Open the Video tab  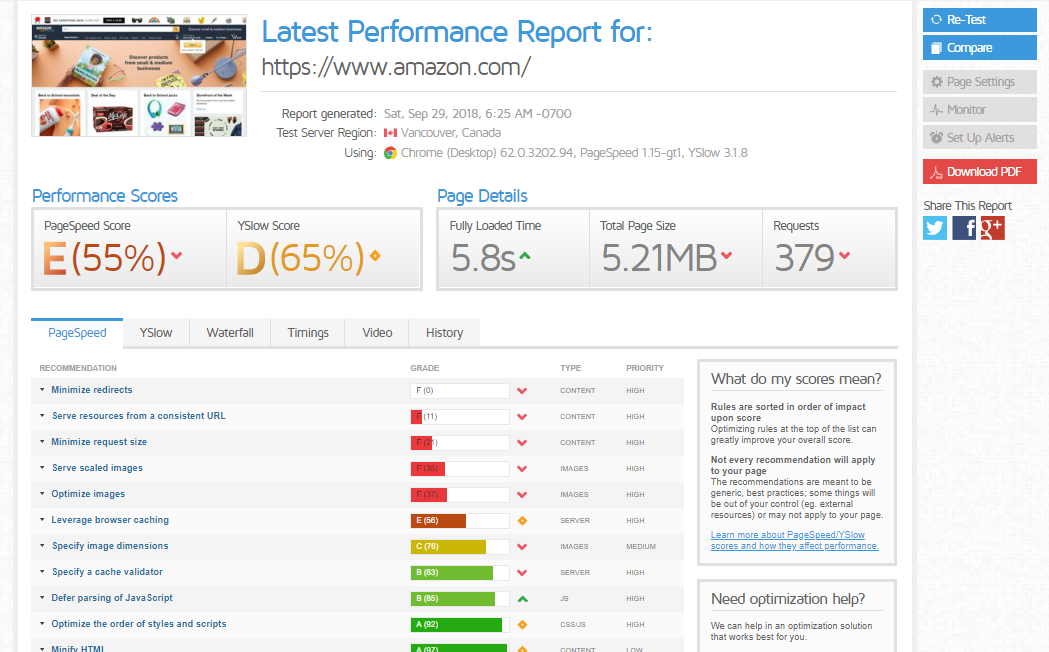(377, 333)
